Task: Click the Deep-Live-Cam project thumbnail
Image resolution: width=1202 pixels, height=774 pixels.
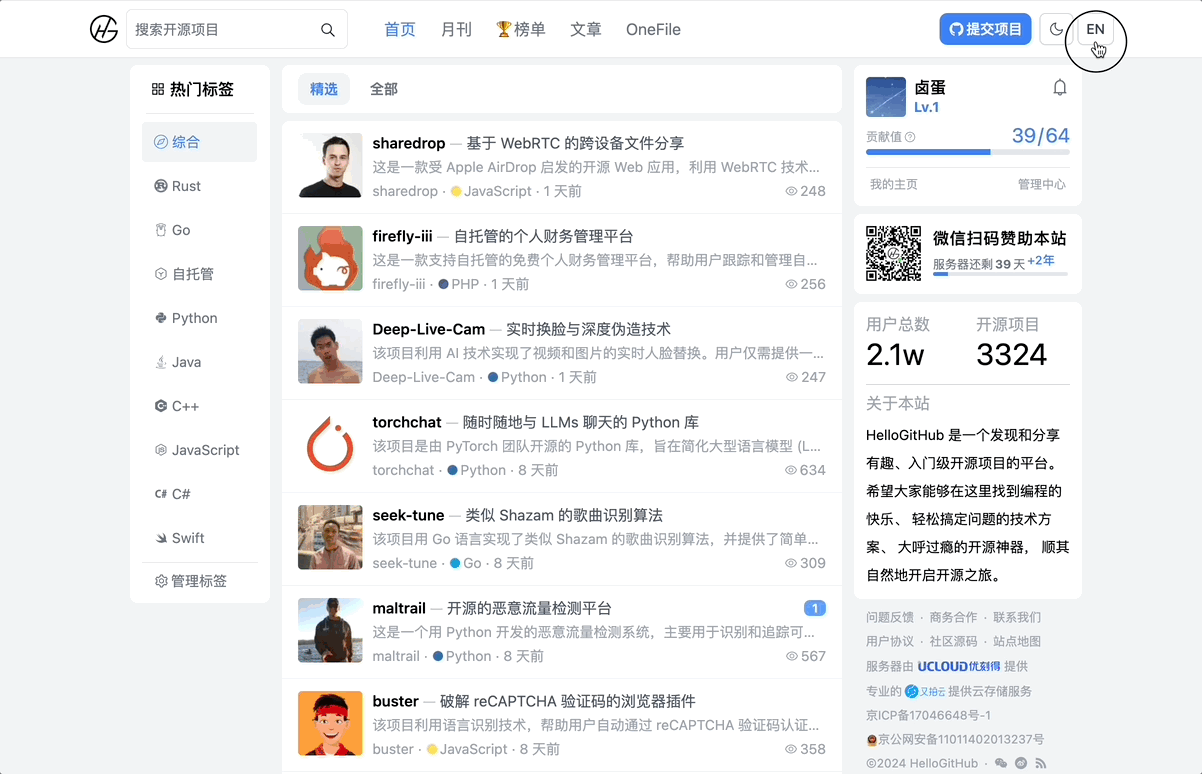Action: click(x=330, y=351)
